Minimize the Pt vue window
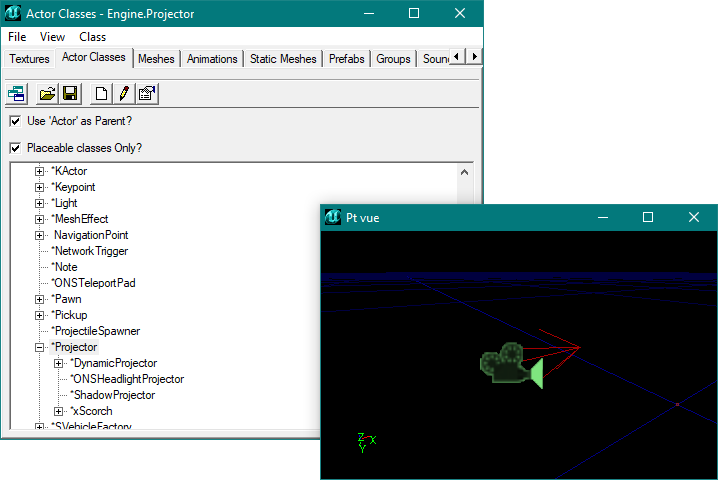The width and height of the screenshot is (718, 480). [x=603, y=217]
